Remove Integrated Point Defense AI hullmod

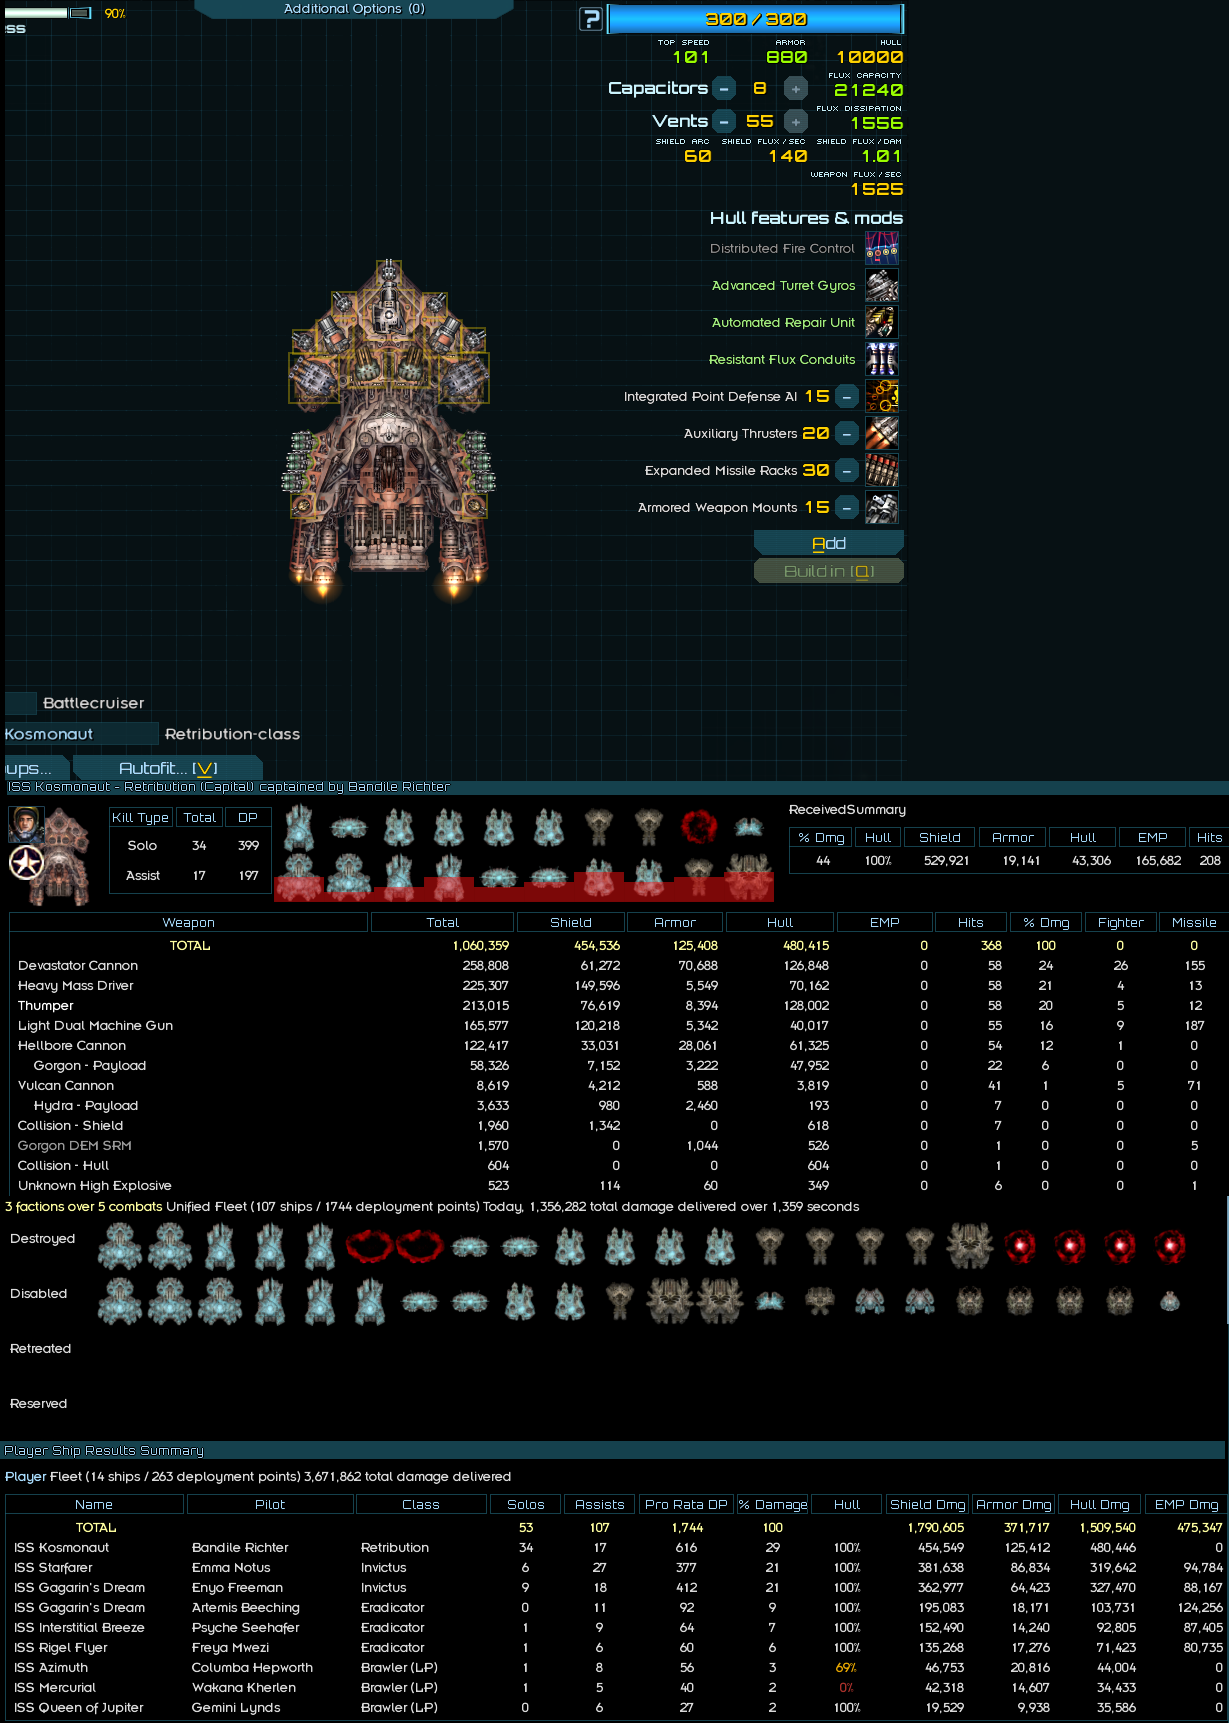847,397
